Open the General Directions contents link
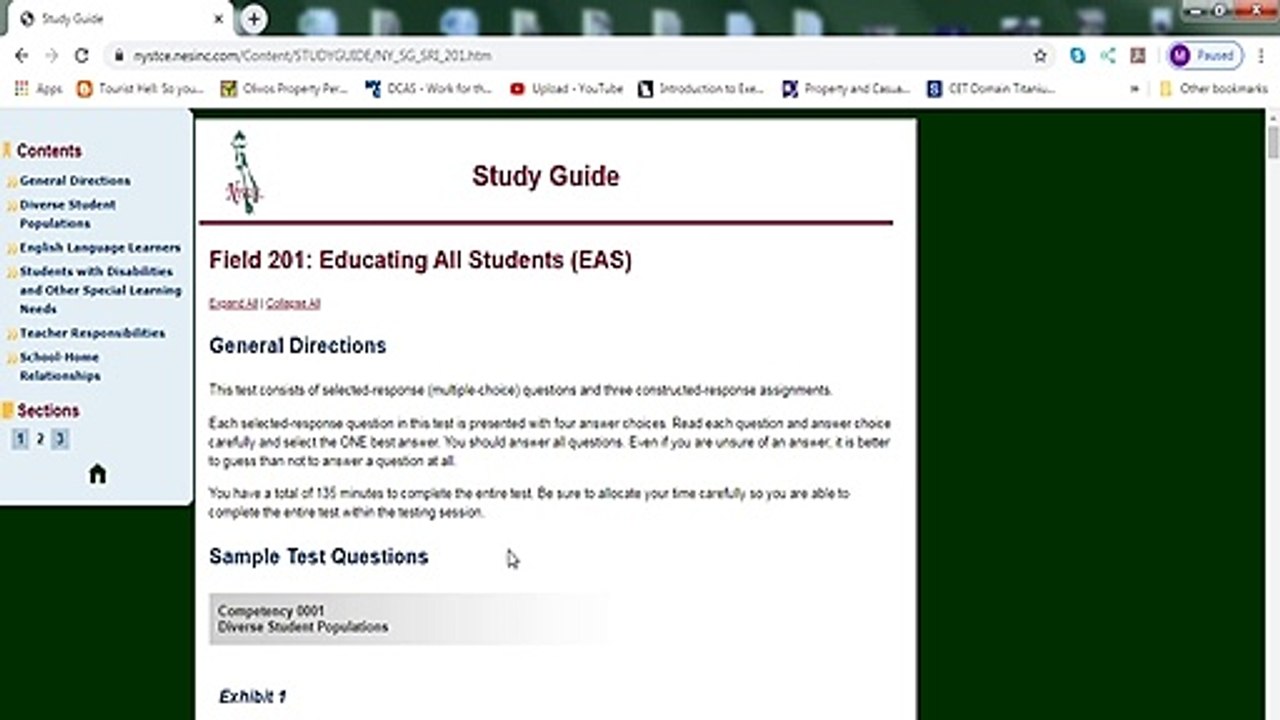This screenshot has height=720, width=1280. pos(75,181)
